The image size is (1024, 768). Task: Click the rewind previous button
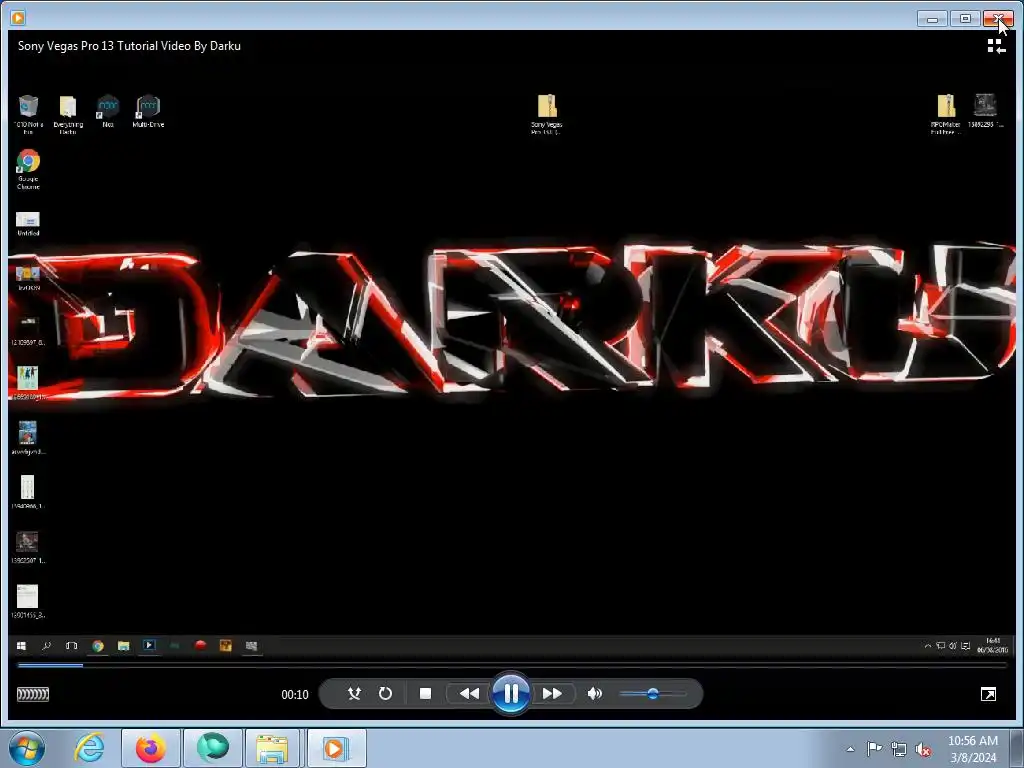tap(469, 694)
